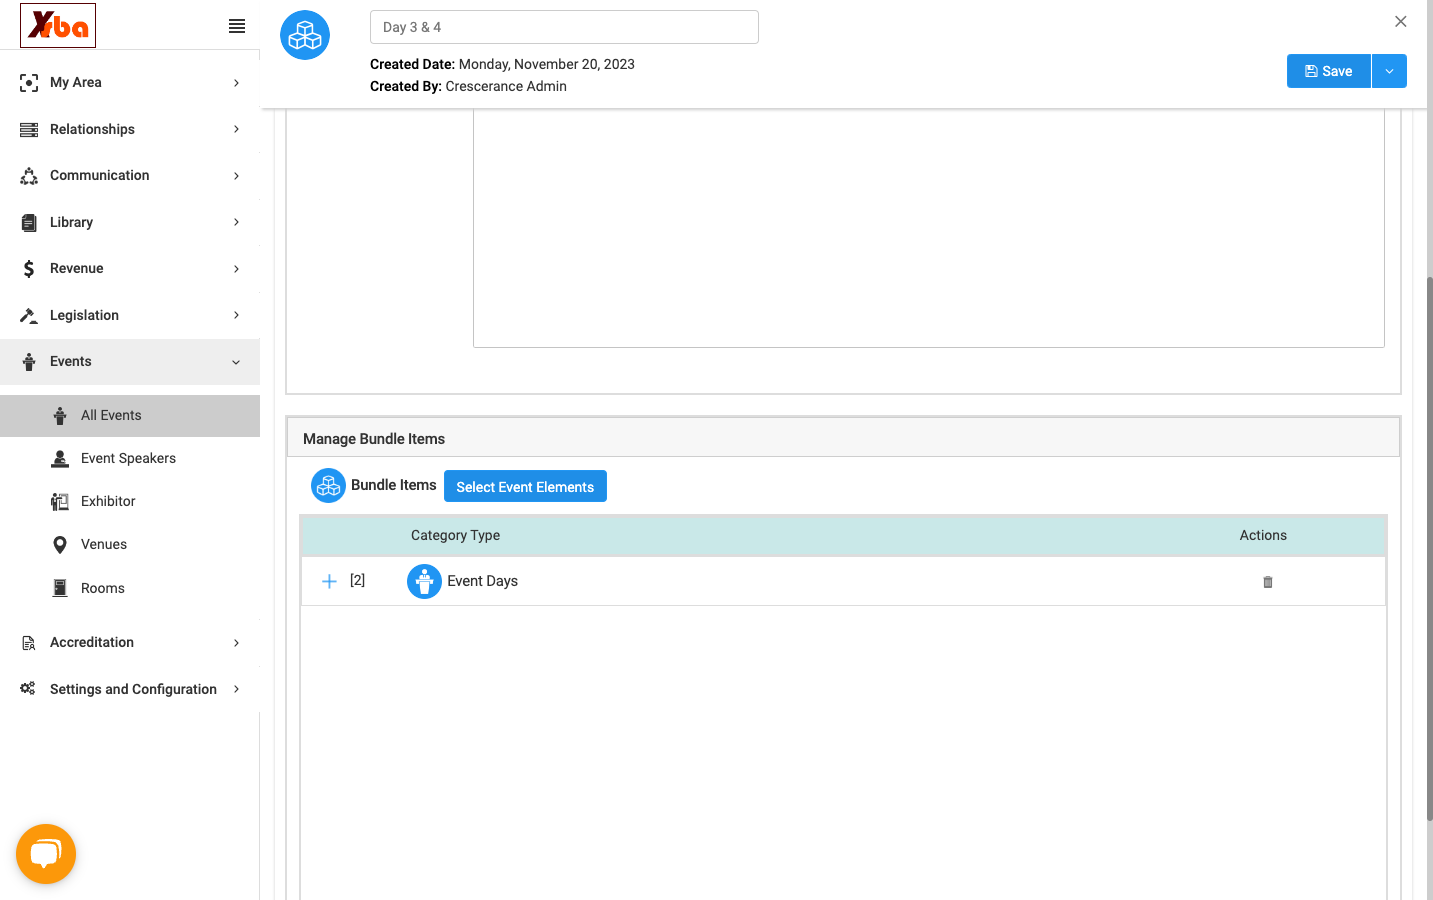Click the Accreditation certificate icon
The image size is (1433, 900).
29,643
